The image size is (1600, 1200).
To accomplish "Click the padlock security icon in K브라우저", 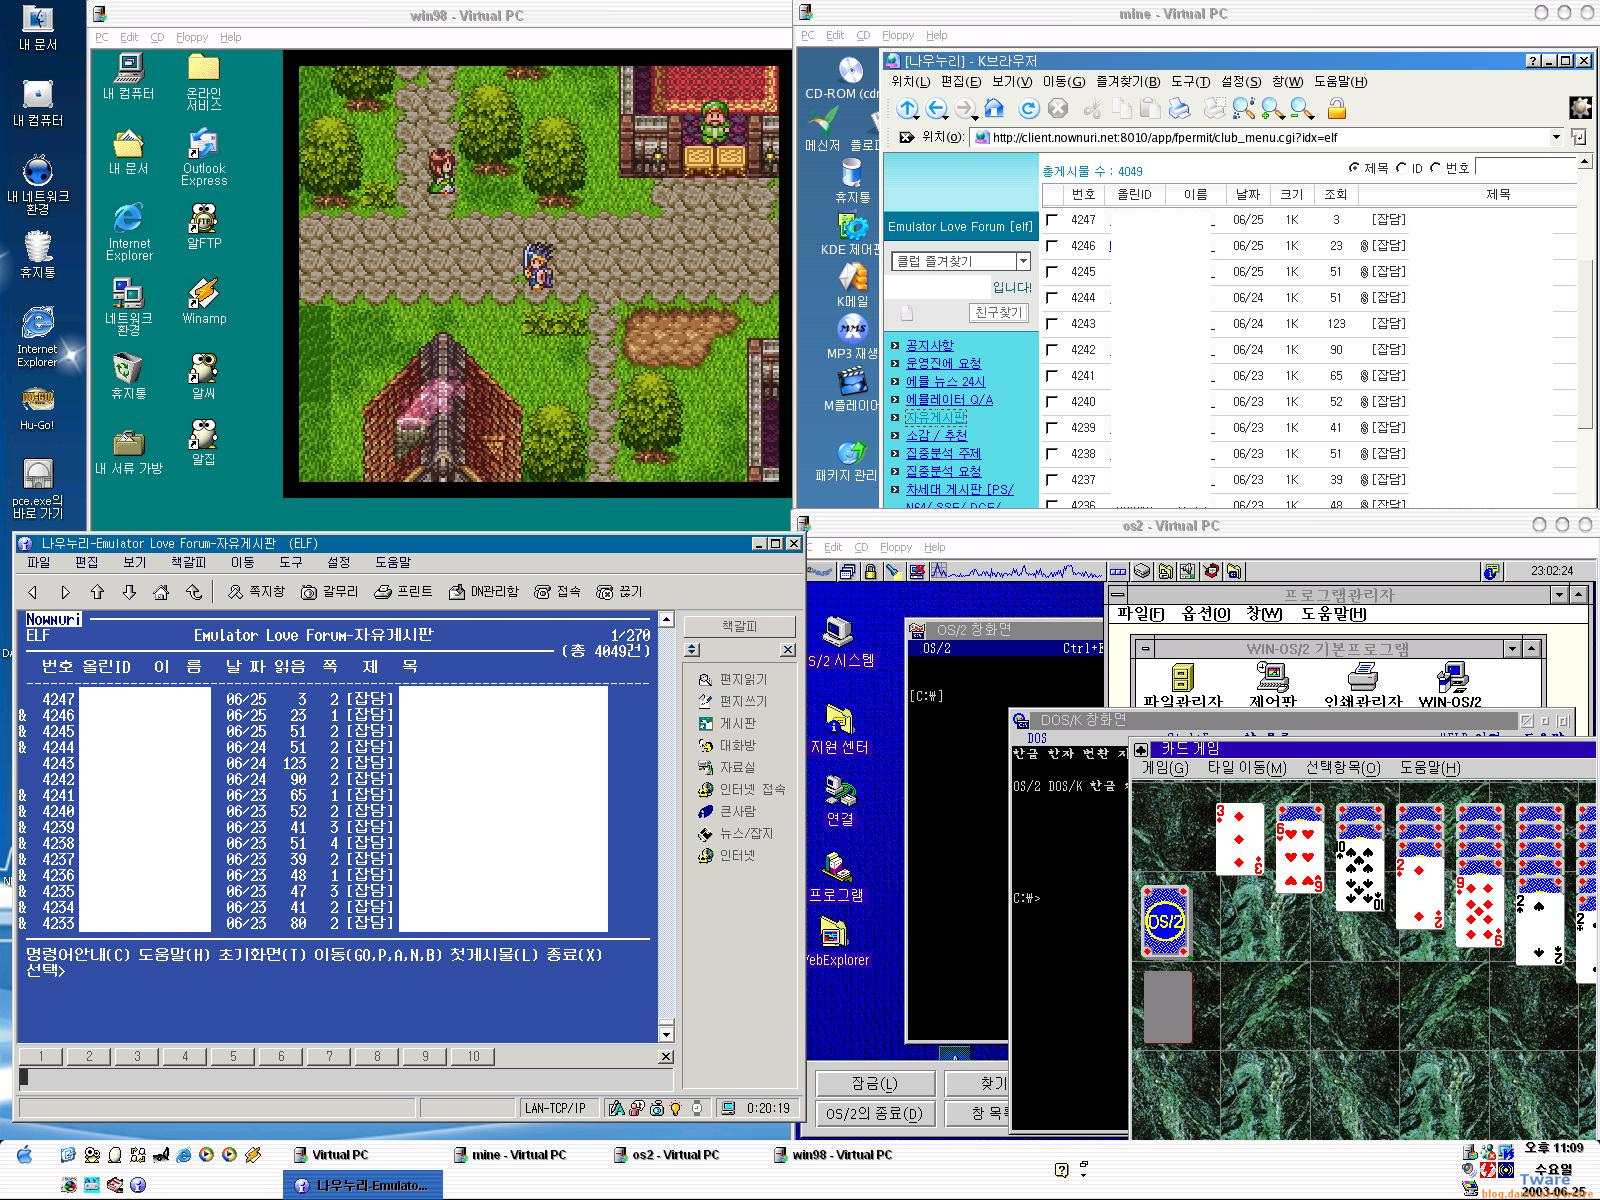I will tap(1337, 109).
